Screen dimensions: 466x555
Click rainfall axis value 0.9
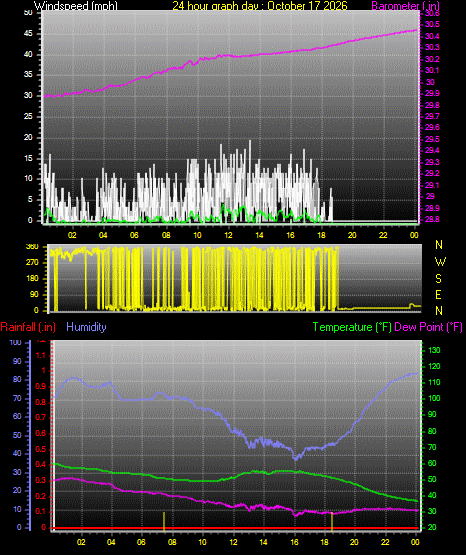pos(41,386)
